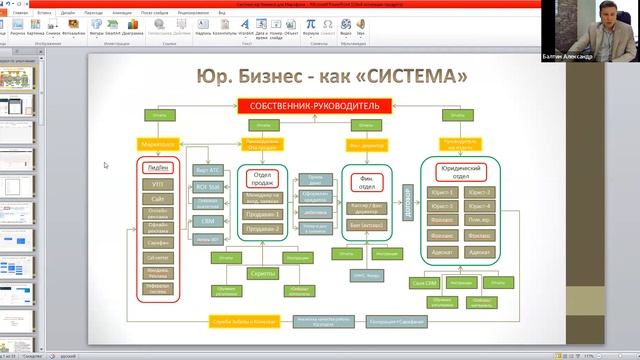Start slide show from status bar icon
This screenshot has width=640, height=360.
pyautogui.click(x=578, y=356)
